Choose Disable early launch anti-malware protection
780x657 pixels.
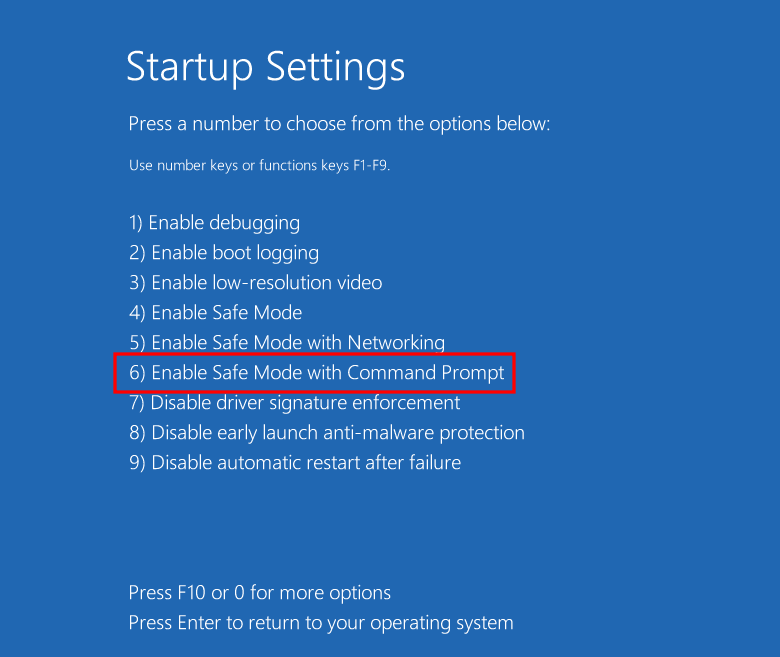point(326,433)
